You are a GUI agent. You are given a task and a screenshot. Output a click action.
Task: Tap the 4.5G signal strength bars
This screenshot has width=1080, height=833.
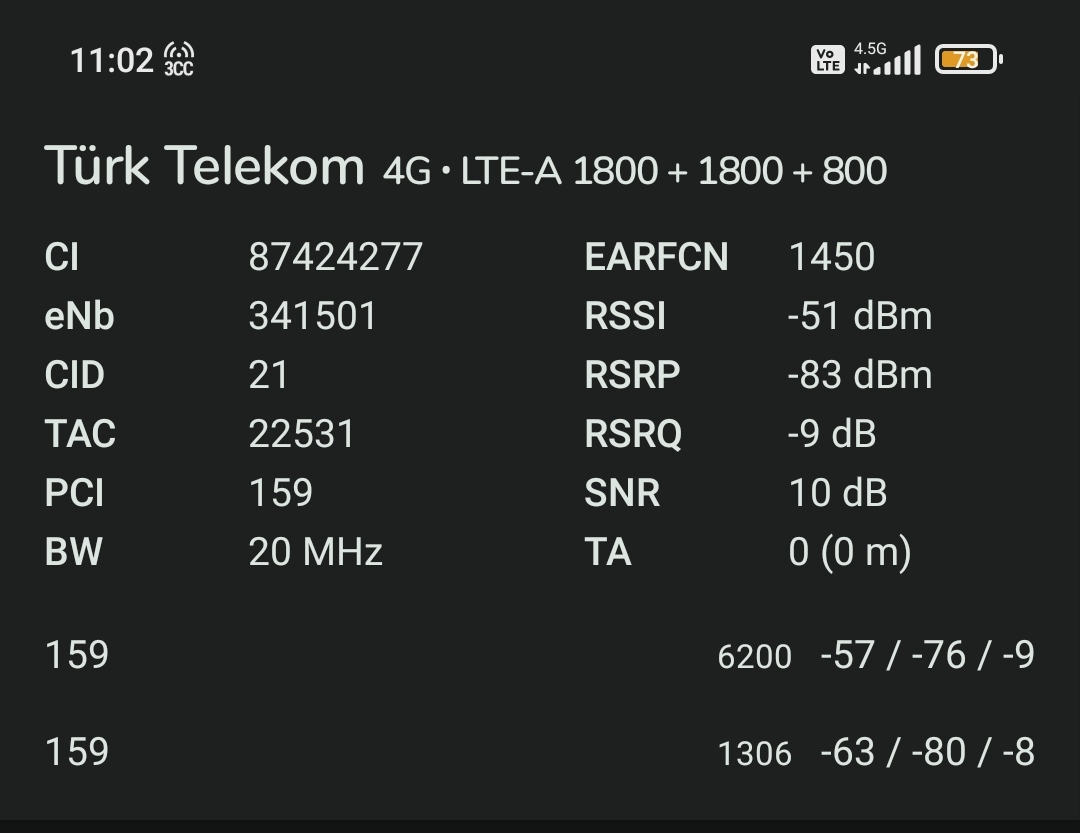[x=888, y=60]
